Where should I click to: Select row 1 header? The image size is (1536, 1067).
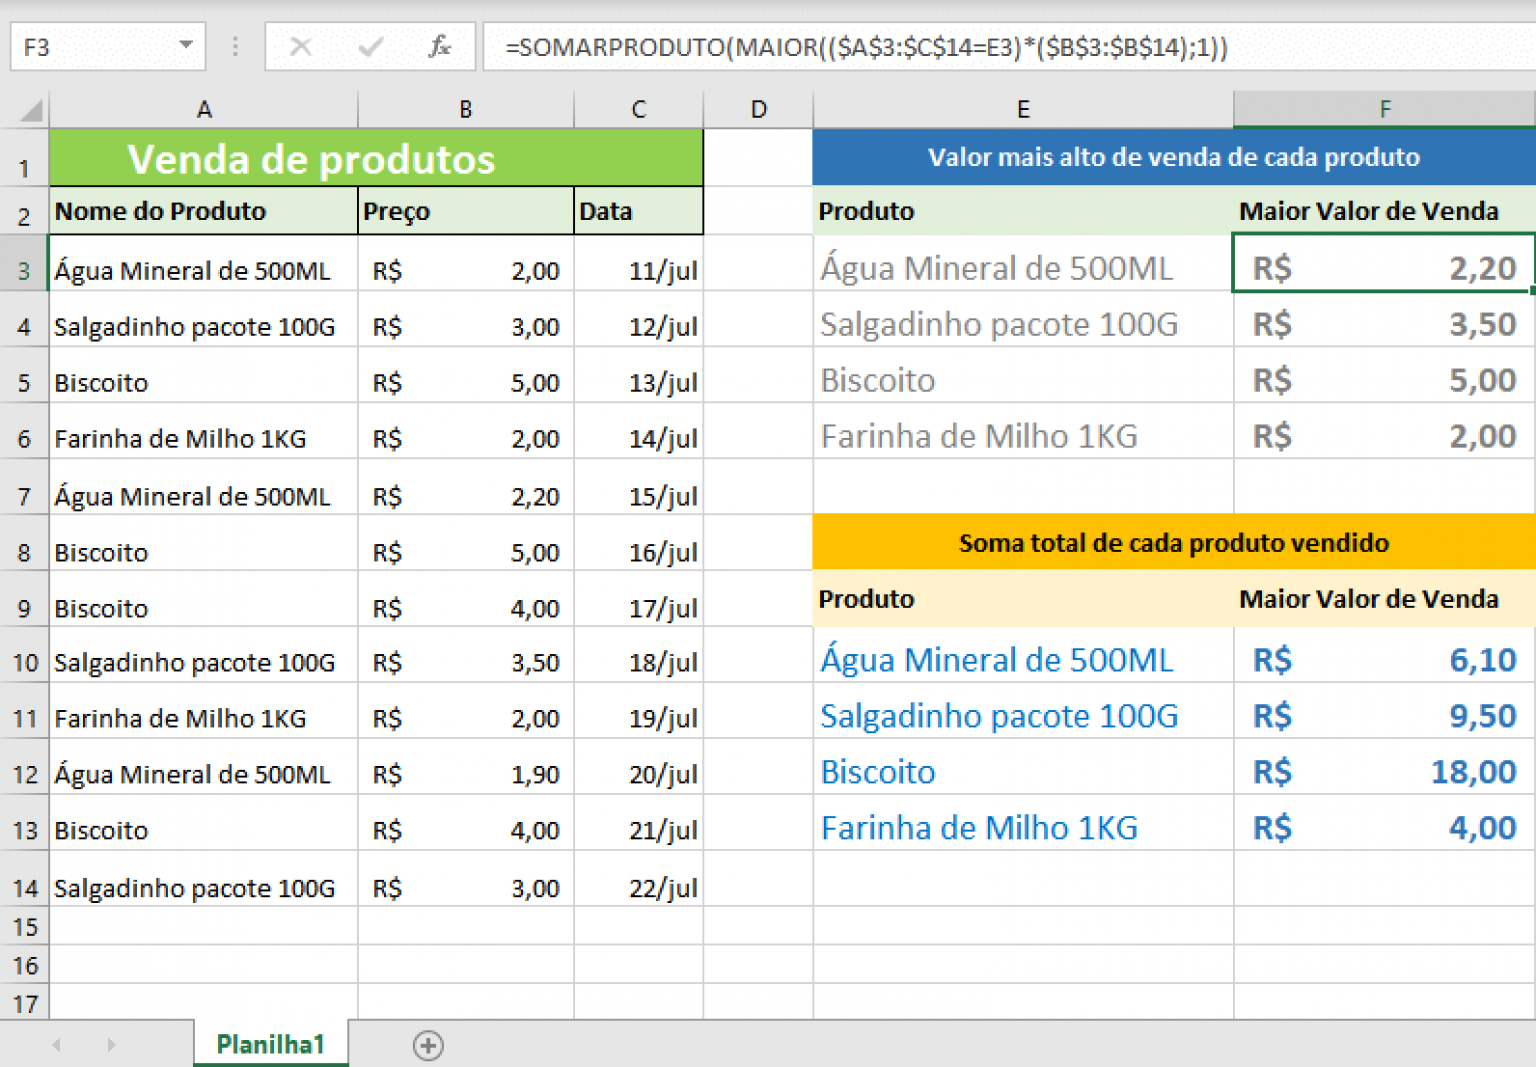click(24, 158)
